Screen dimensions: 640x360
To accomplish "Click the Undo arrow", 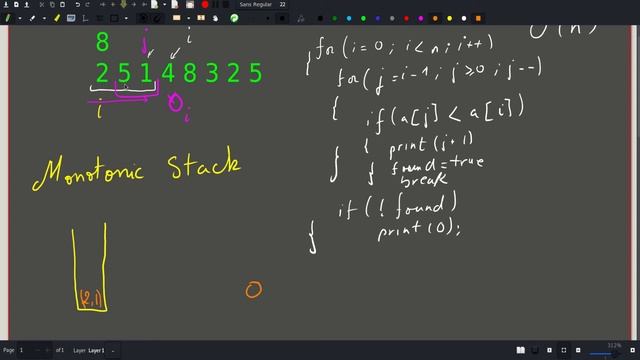I will tap(78, 4).
